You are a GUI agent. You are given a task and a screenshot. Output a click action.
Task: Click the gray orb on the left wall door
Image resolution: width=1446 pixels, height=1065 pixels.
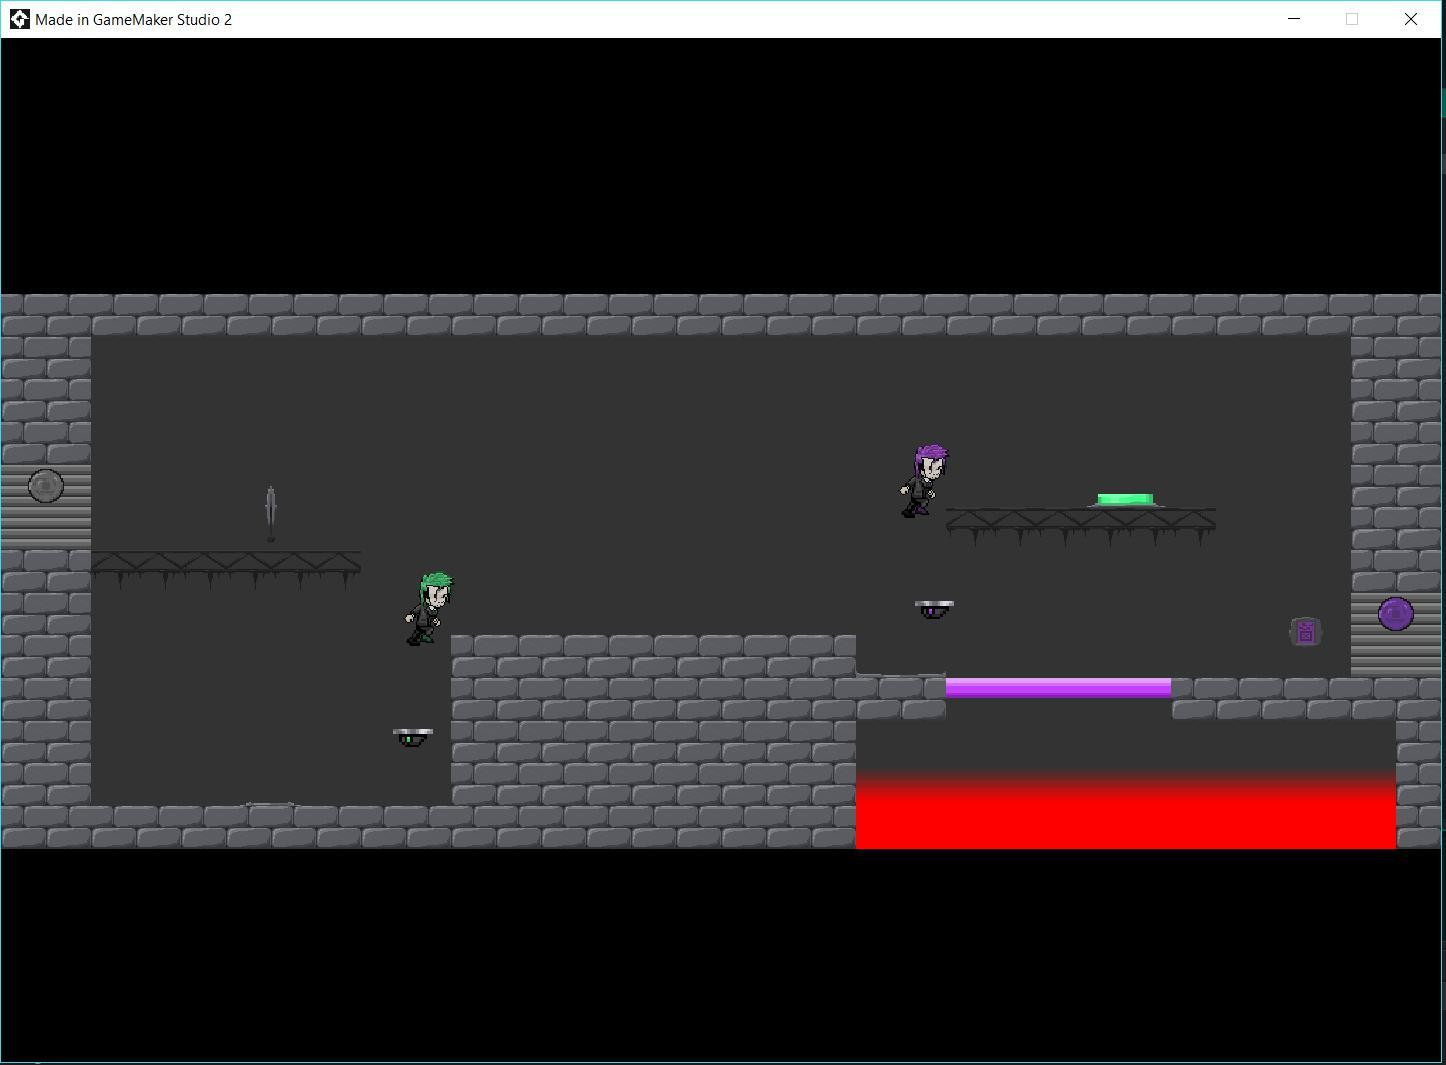click(x=46, y=486)
